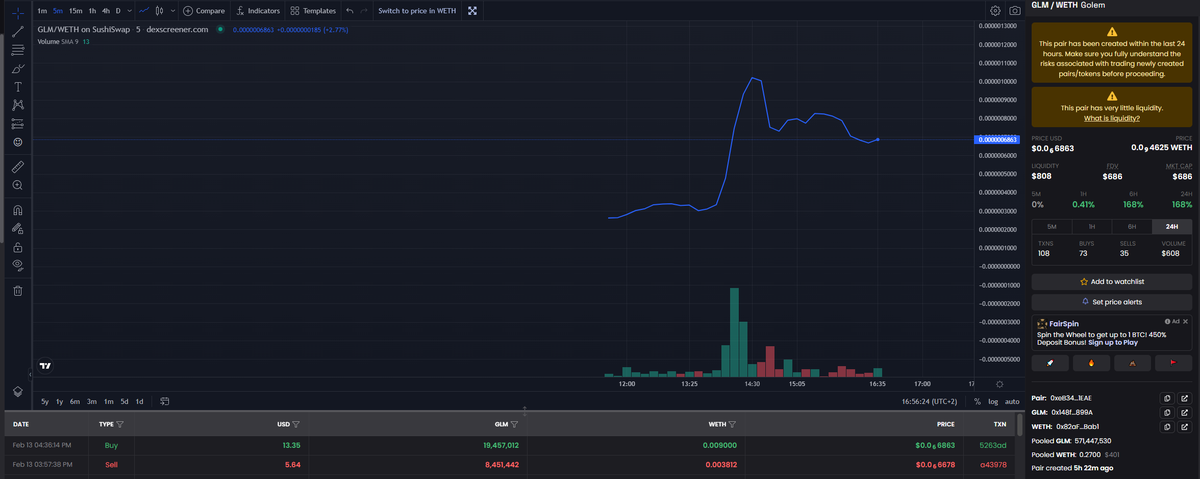
Task: Switch to price in WETH
Action: coord(417,10)
